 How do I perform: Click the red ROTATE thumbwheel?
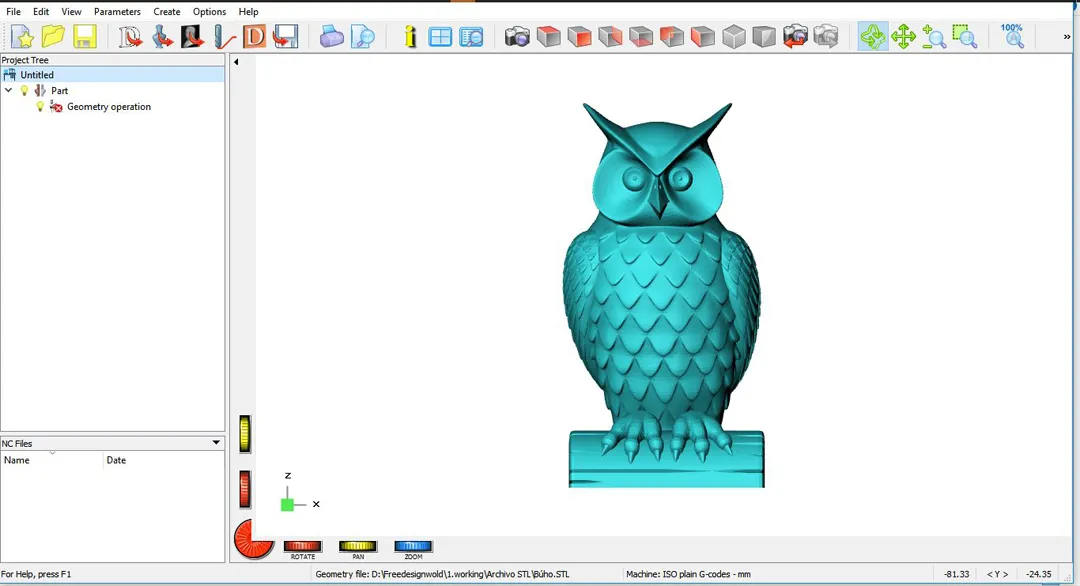(x=302, y=546)
